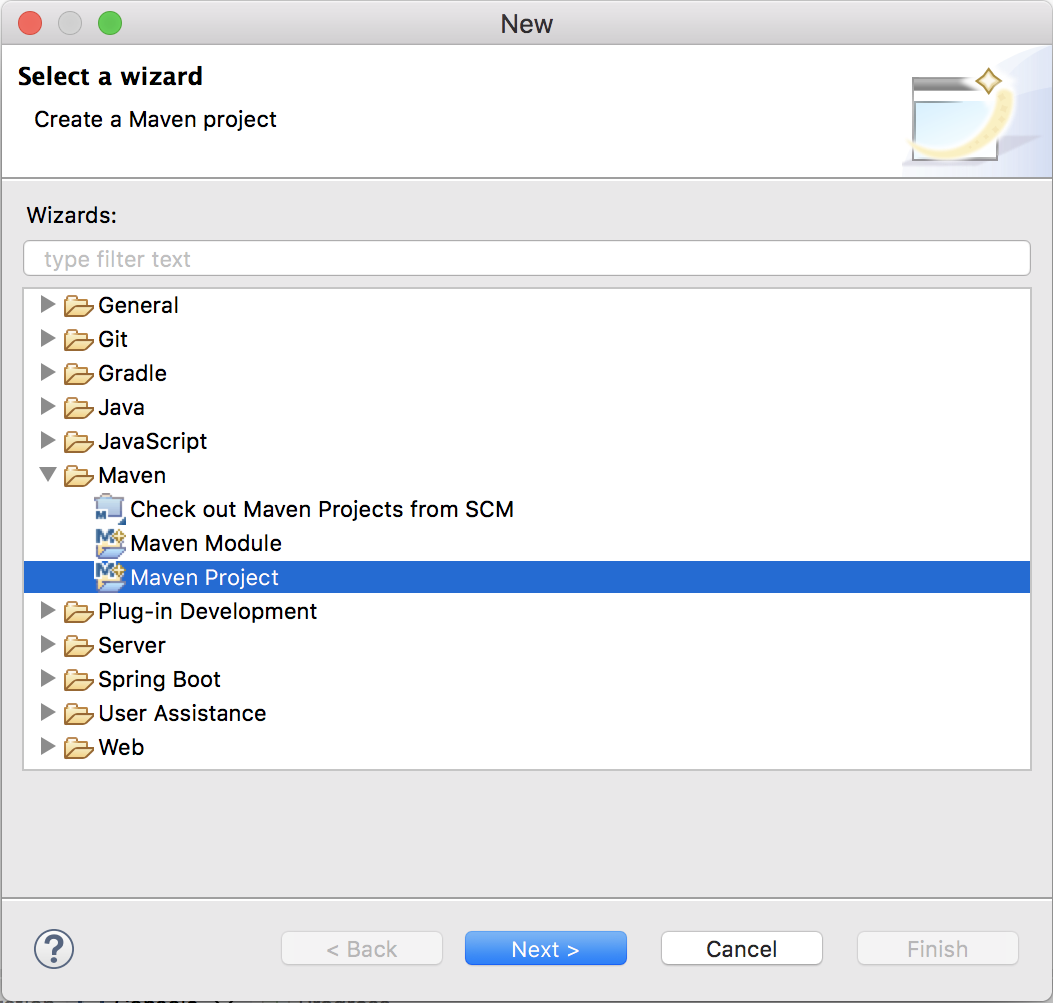Select the 'Maven' label
The width and height of the screenshot is (1053, 1003).
point(132,475)
